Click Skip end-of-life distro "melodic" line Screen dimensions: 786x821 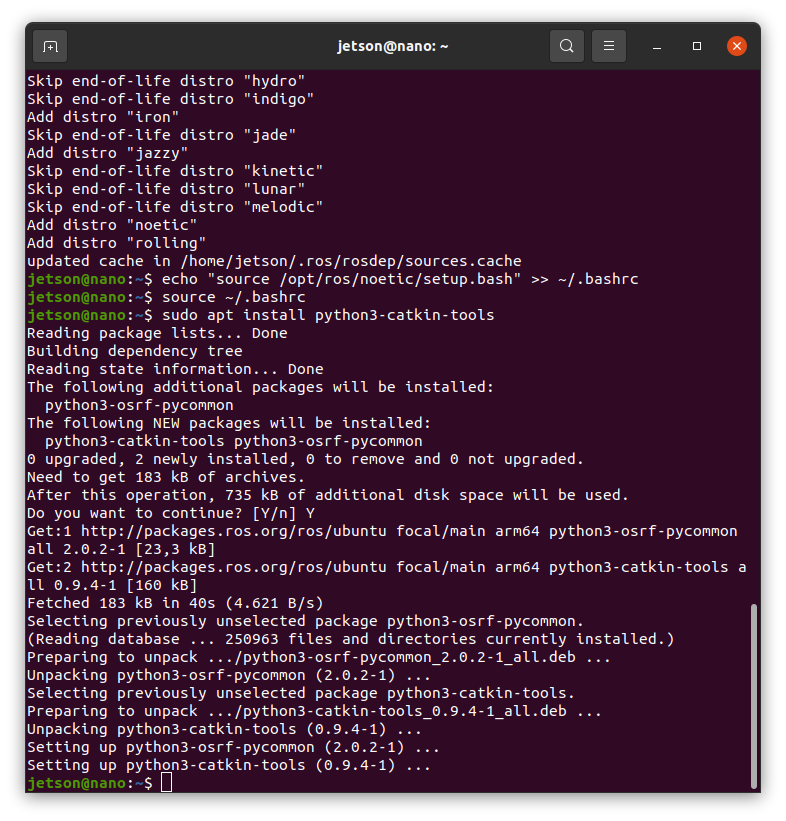(x=175, y=207)
